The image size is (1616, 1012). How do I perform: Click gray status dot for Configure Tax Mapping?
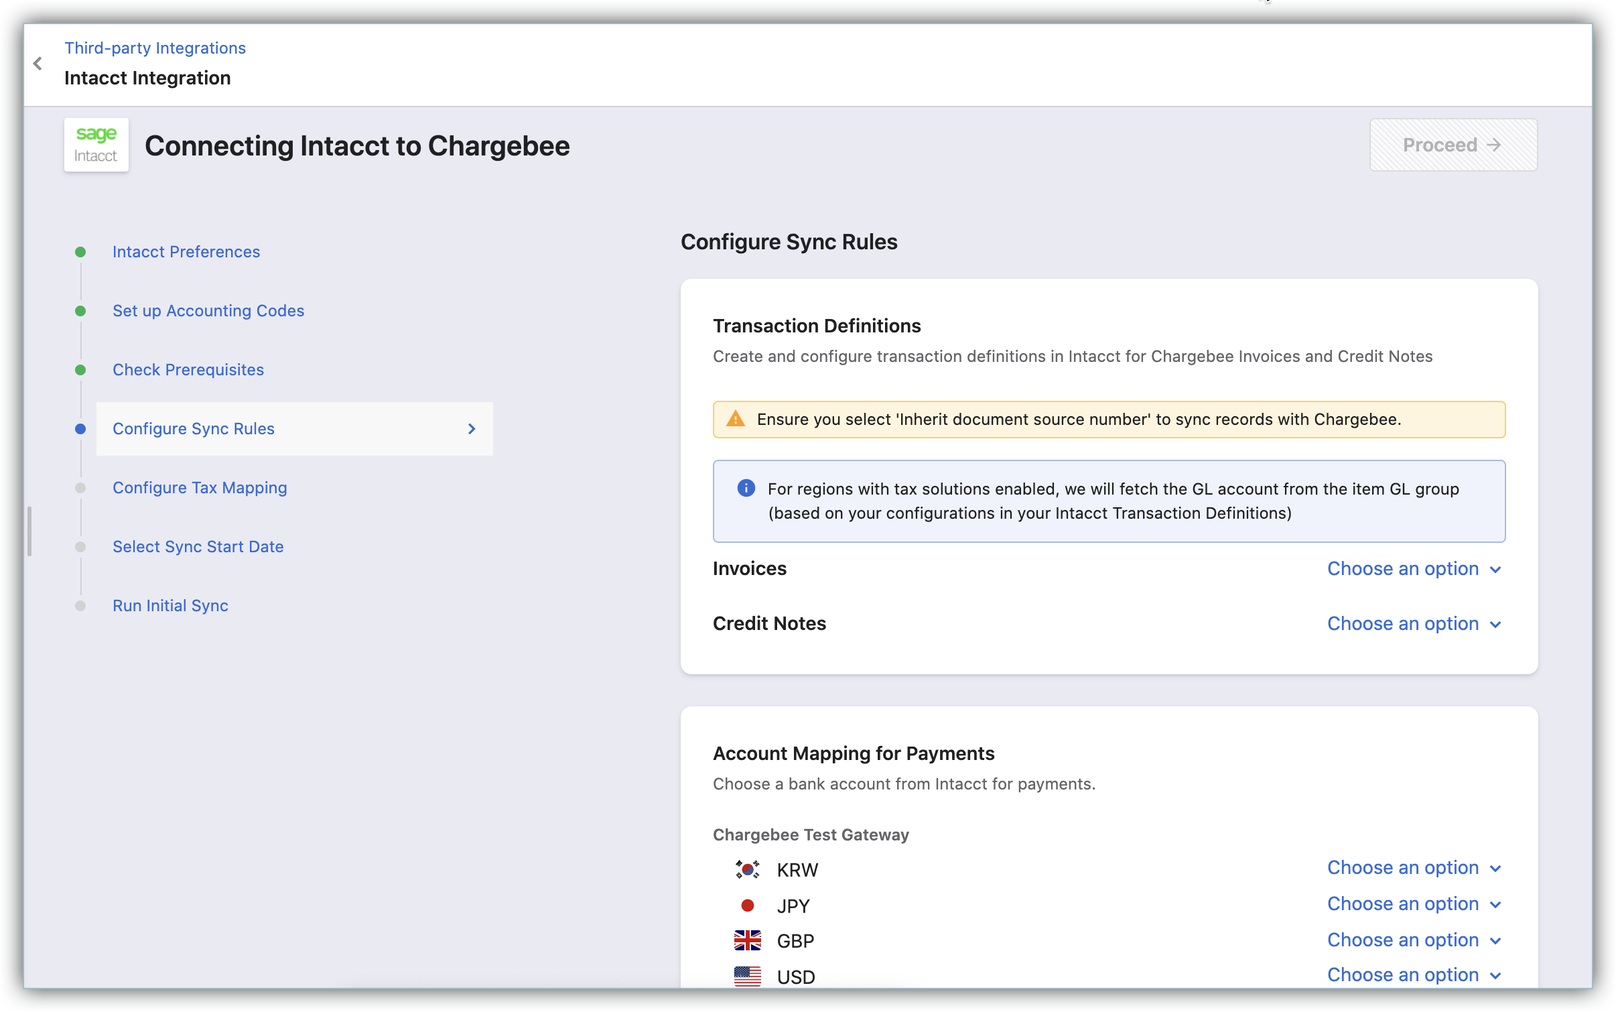click(81, 488)
